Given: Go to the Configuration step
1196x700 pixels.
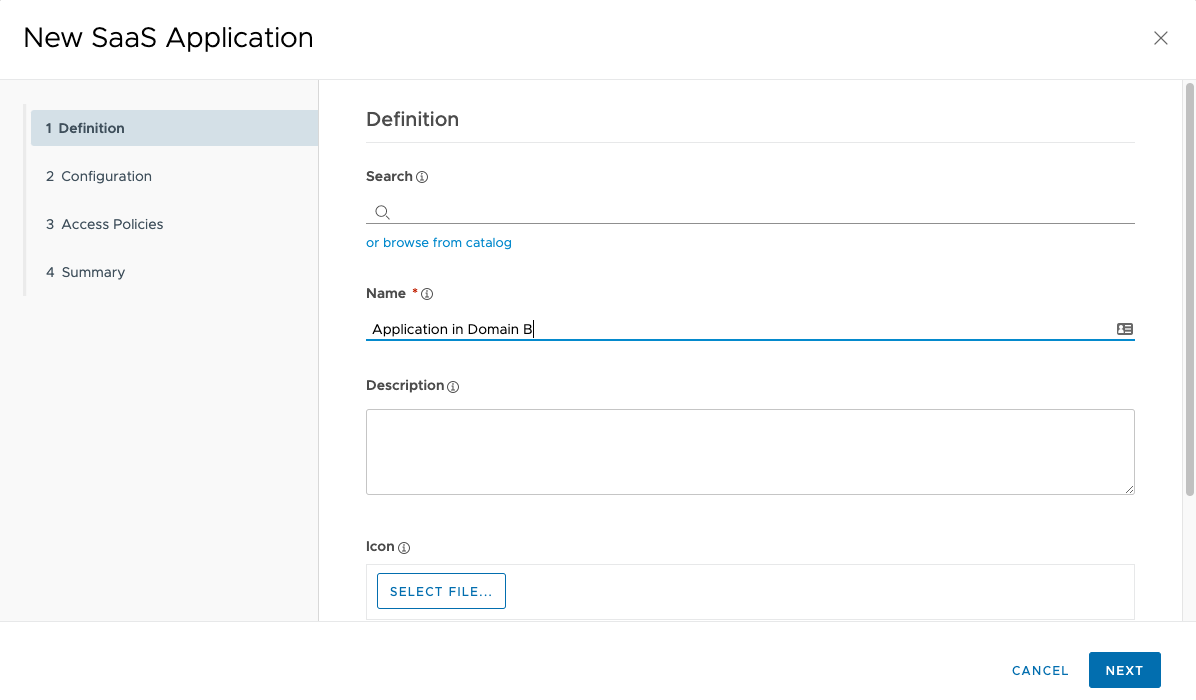Looking at the screenshot, I should tap(106, 176).
